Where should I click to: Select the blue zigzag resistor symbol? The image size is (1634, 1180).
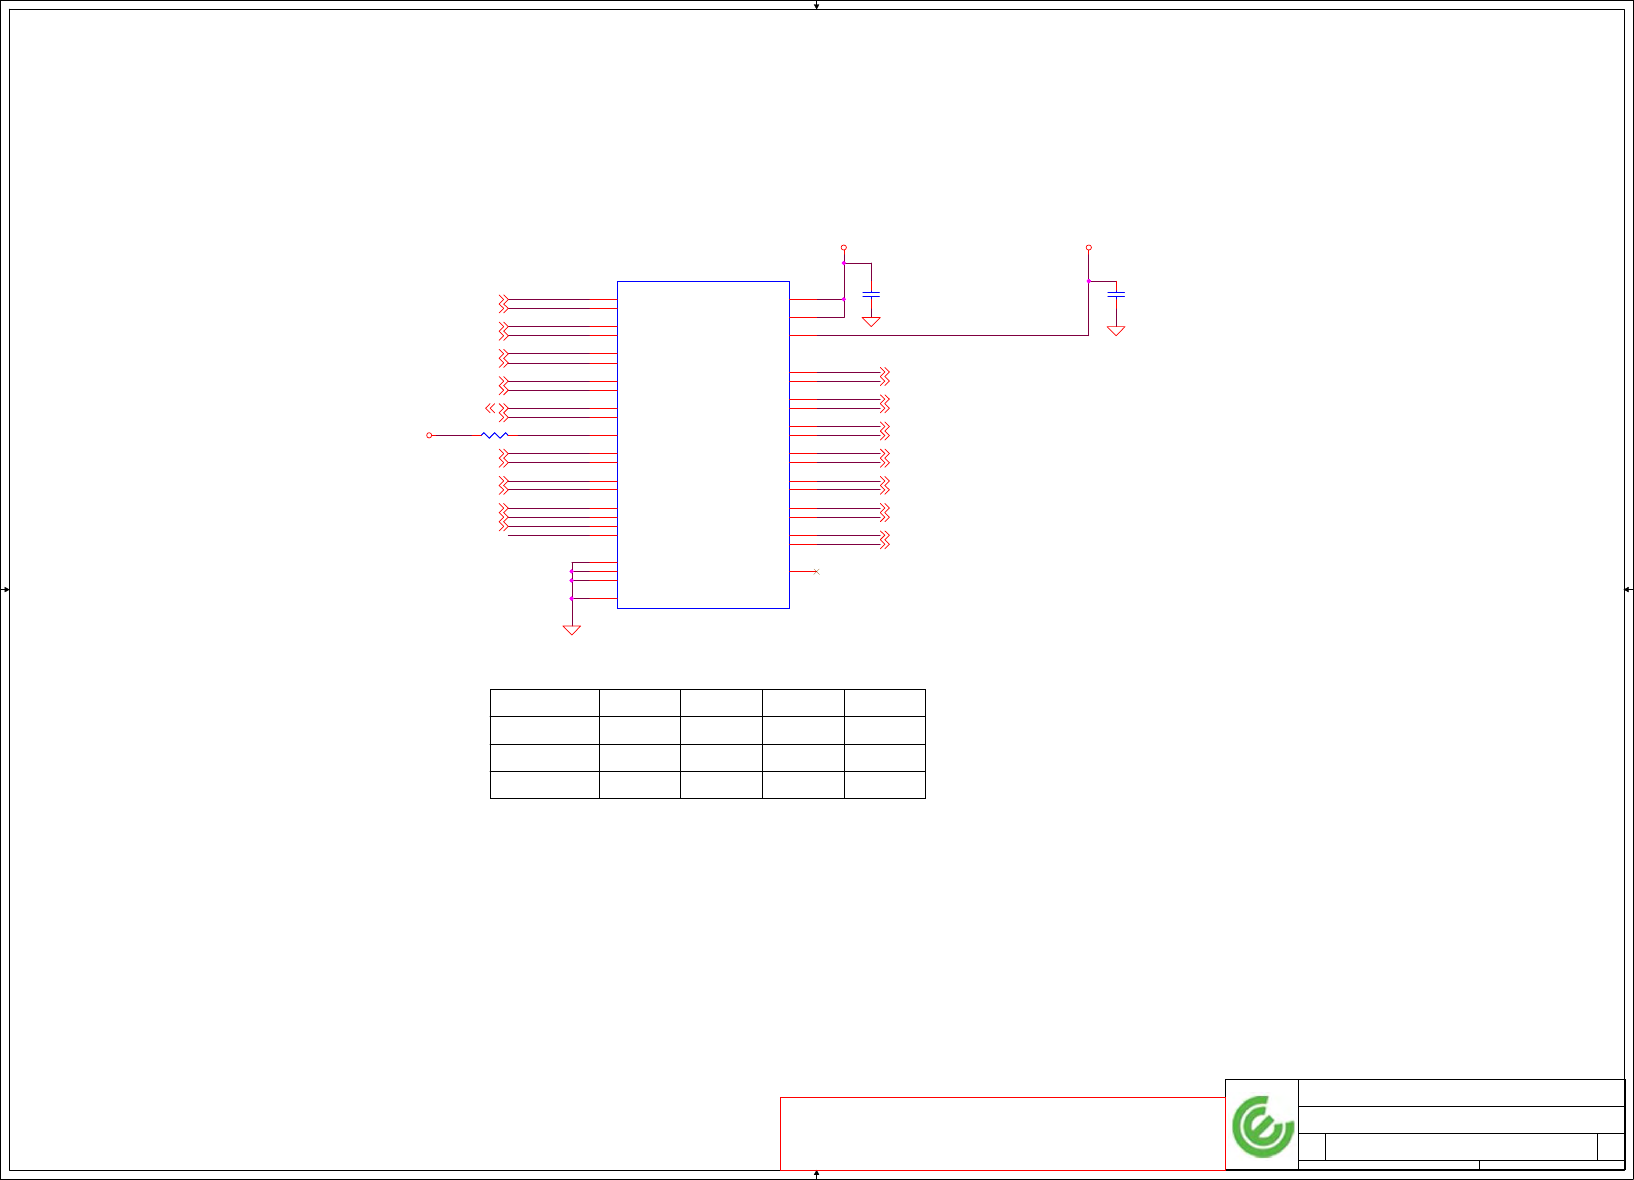(x=494, y=435)
